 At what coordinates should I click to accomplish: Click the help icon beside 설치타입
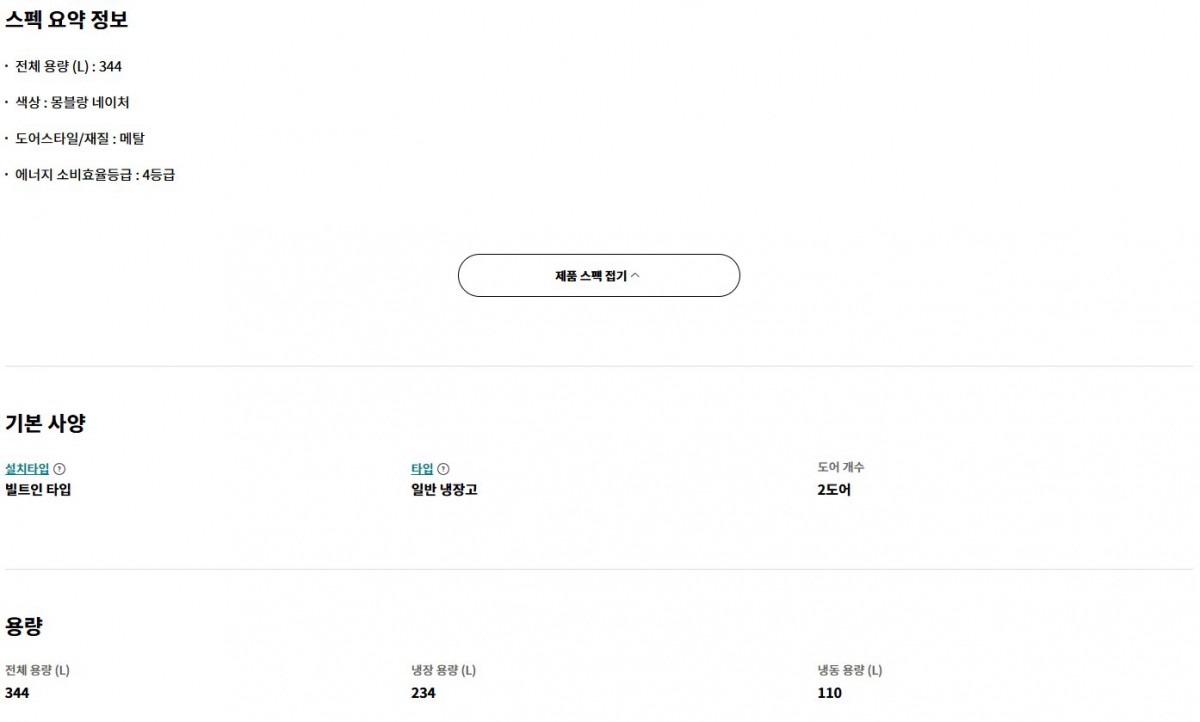point(59,469)
